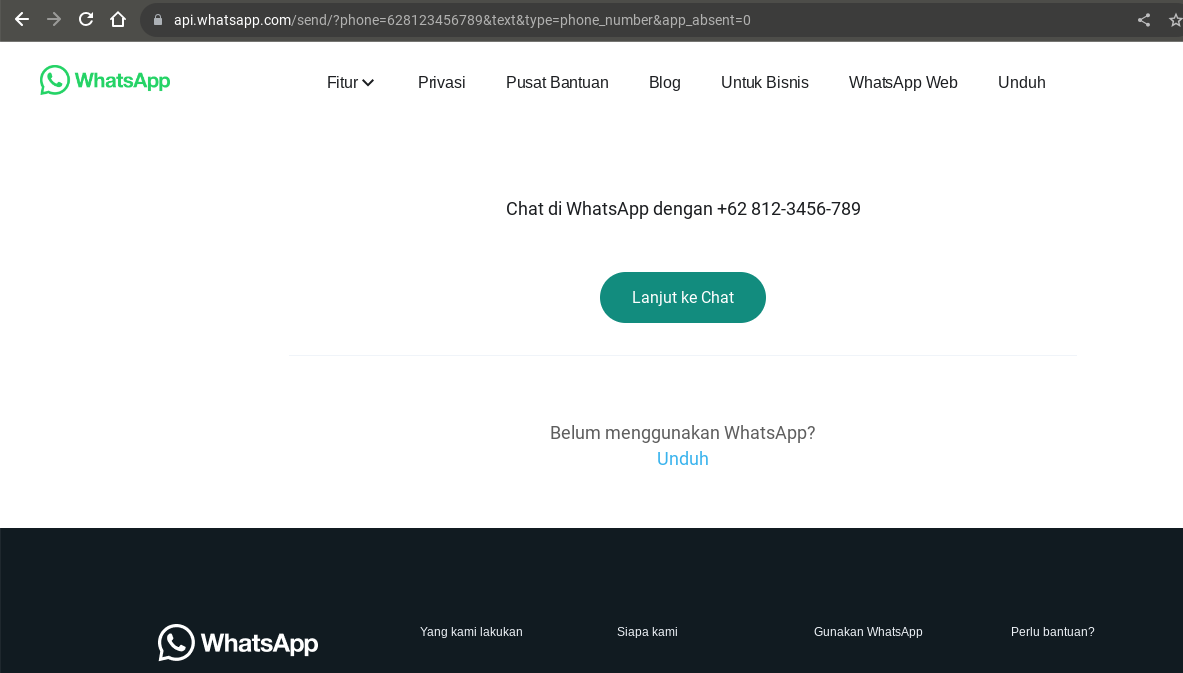Expand the Fitur dropdown menu
Image resolution: width=1183 pixels, height=673 pixels.
point(350,82)
